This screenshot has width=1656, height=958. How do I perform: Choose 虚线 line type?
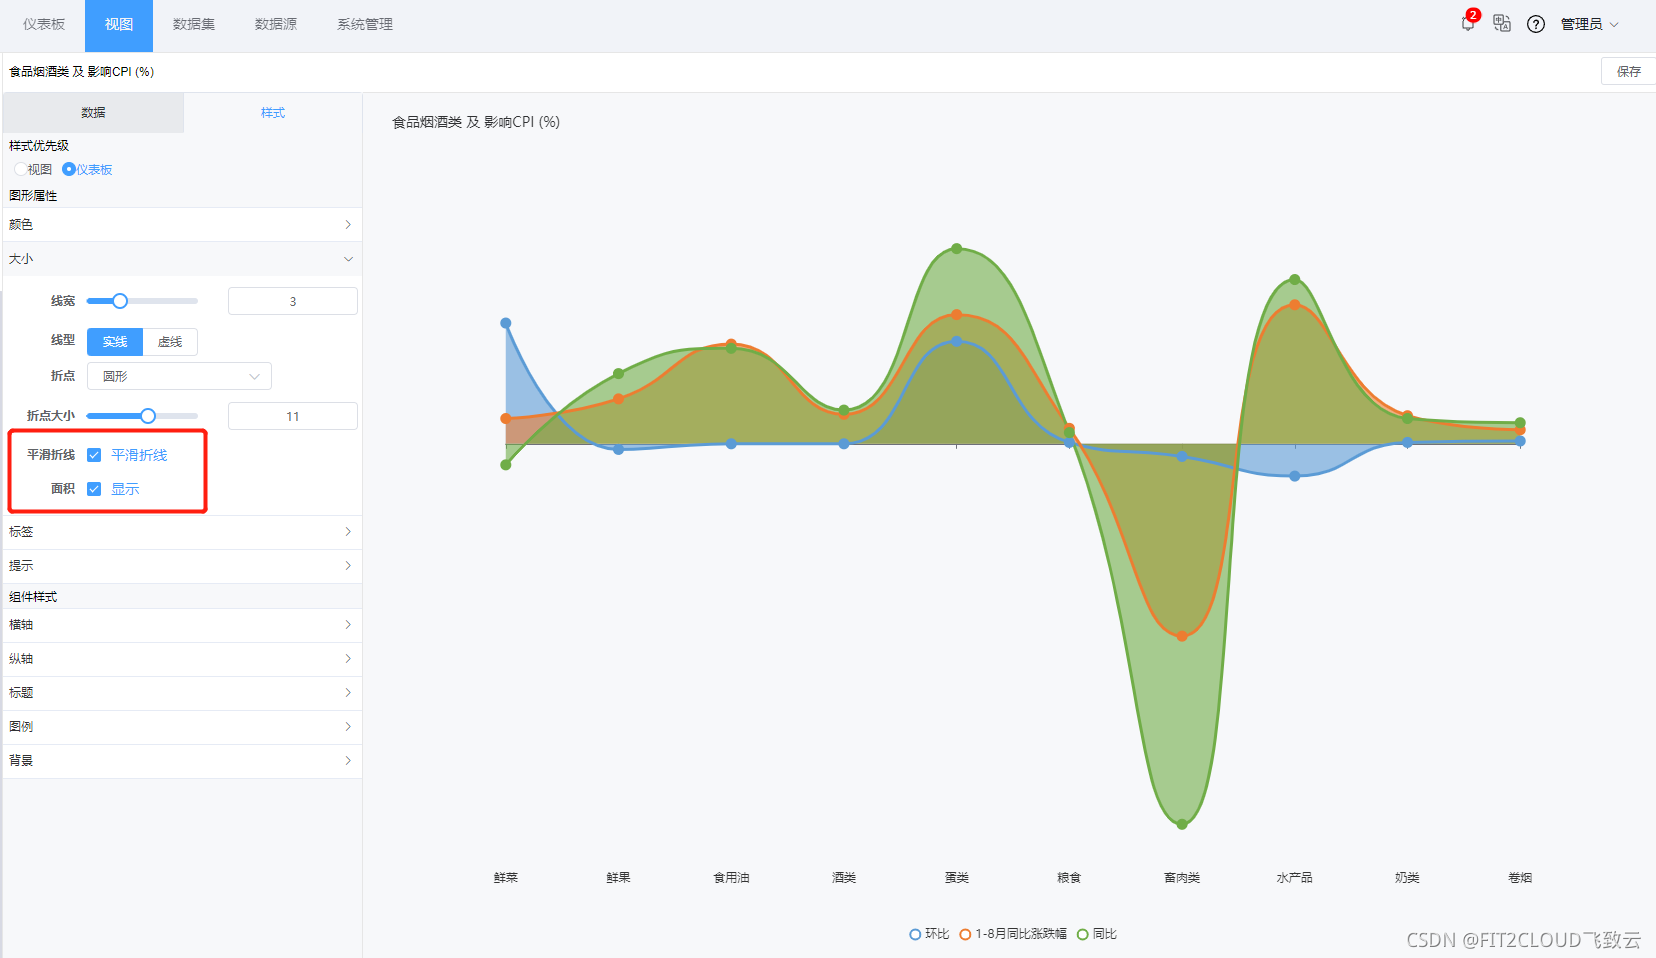tap(170, 342)
